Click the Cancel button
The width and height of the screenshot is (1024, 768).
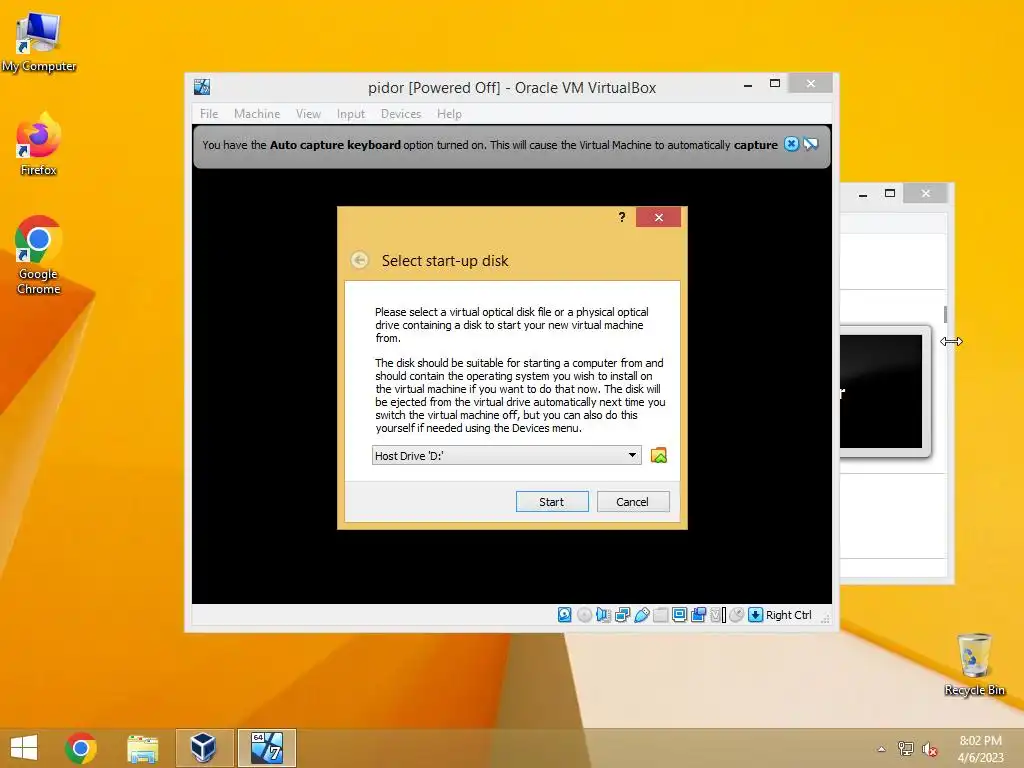coord(633,502)
